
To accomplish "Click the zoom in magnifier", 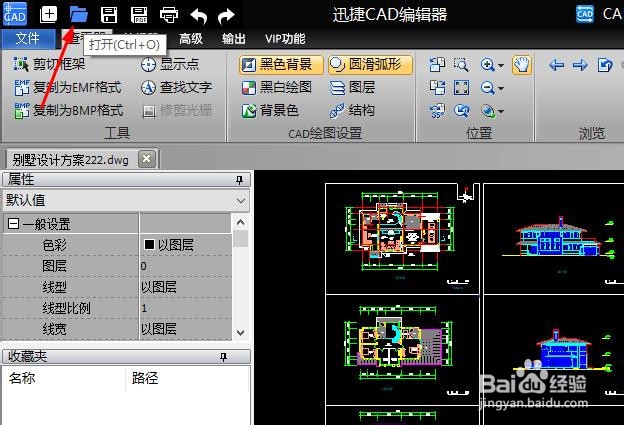I will 488,64.
